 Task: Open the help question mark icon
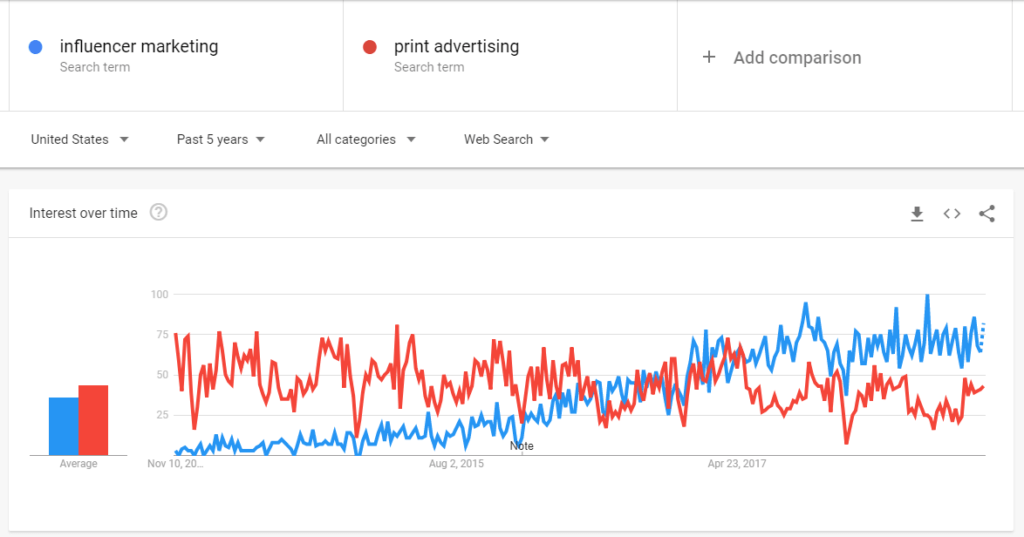click(x=159, y=212)
